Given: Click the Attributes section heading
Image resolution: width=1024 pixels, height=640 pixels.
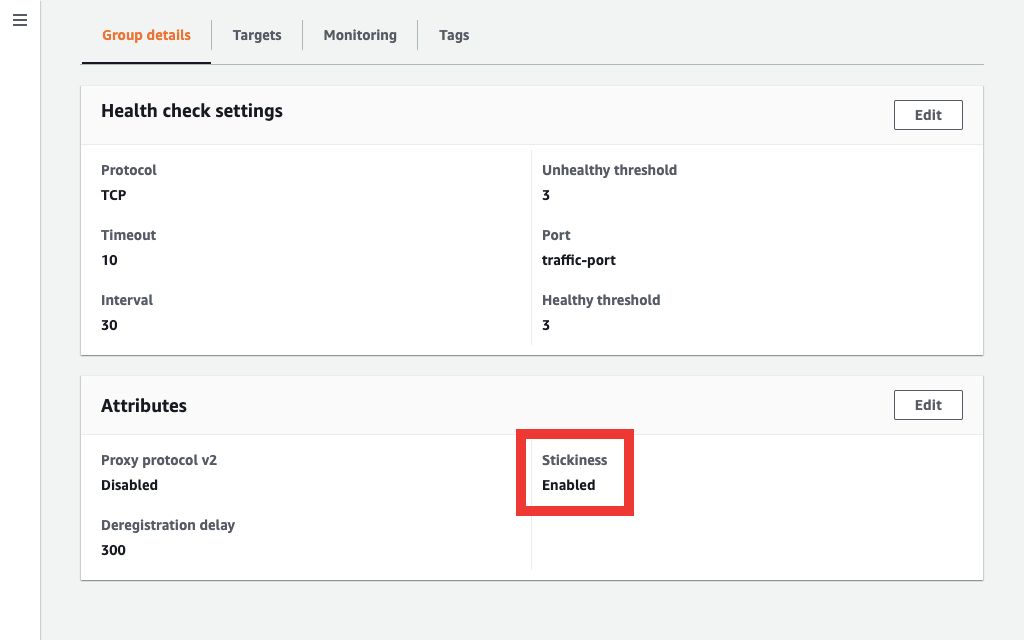Looking at the screenshot, I should (x=144, y=405).
